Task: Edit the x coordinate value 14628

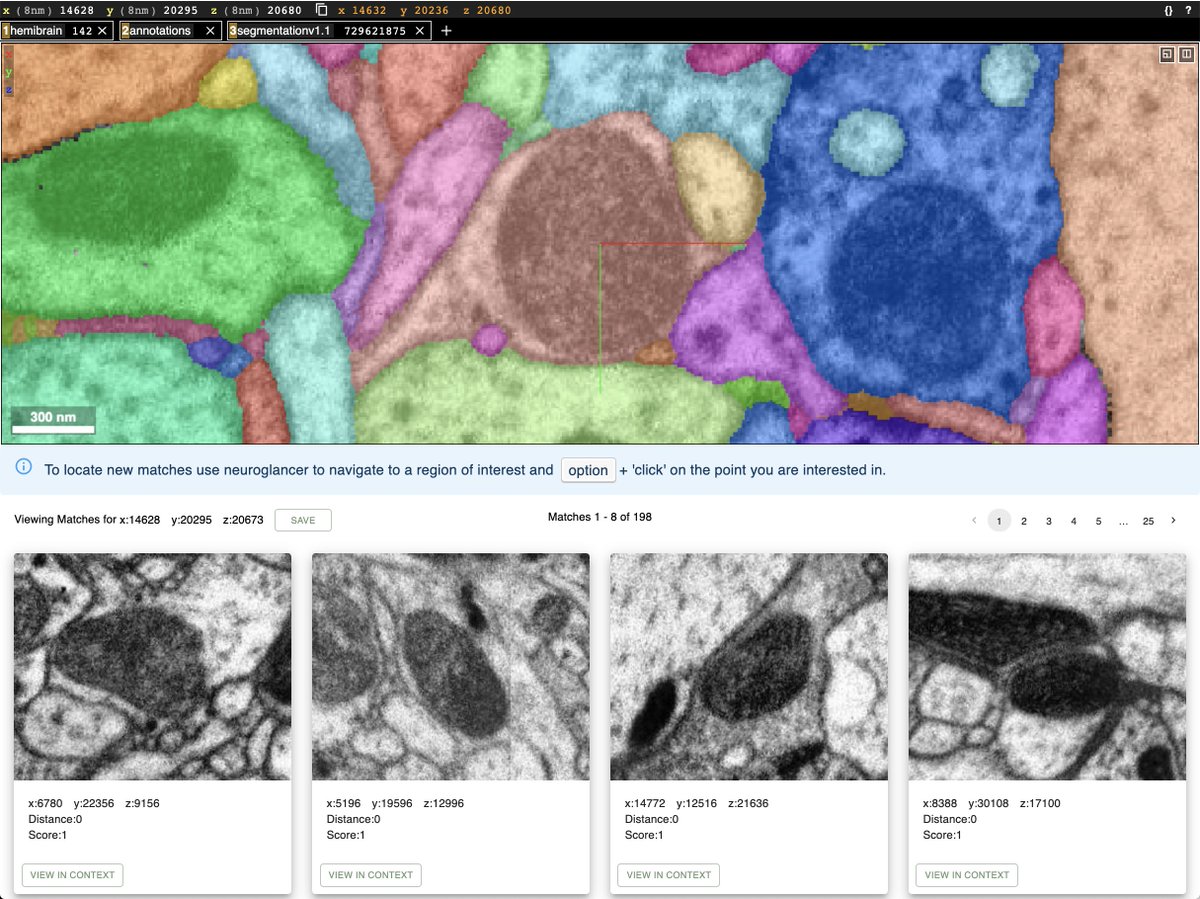Action: pyautogui.click(x=77, y=10)
